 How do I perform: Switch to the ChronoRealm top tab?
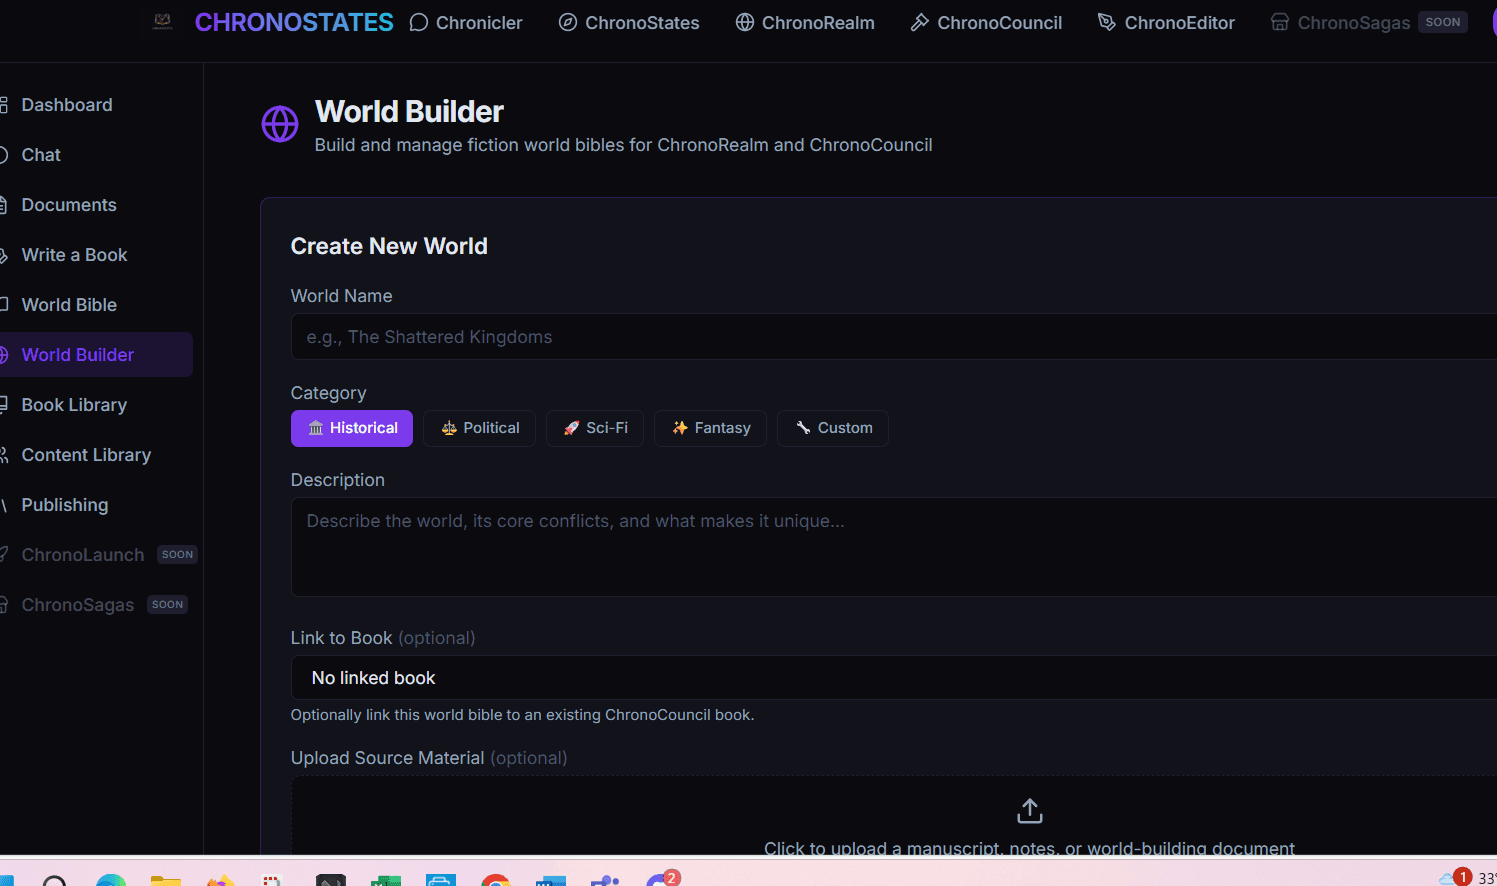click(805, 23)
